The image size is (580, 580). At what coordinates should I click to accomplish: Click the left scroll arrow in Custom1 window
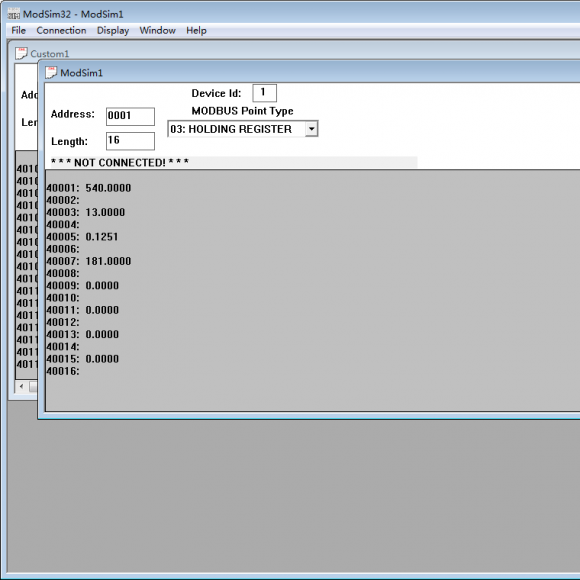click(21, 387)
